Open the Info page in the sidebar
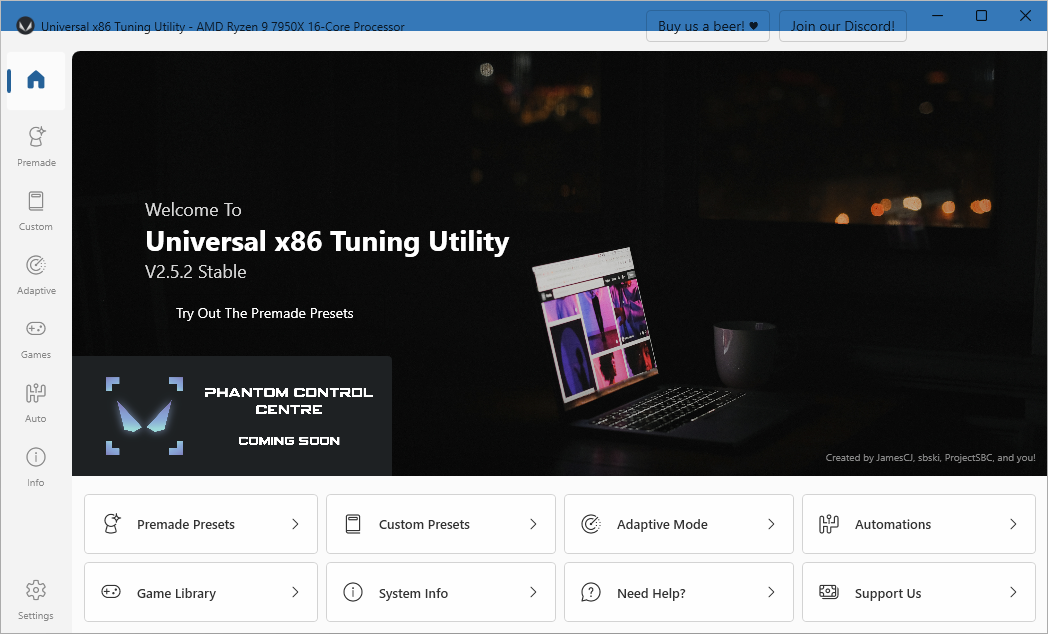The image size is (1048, 634). click(36, 467)
